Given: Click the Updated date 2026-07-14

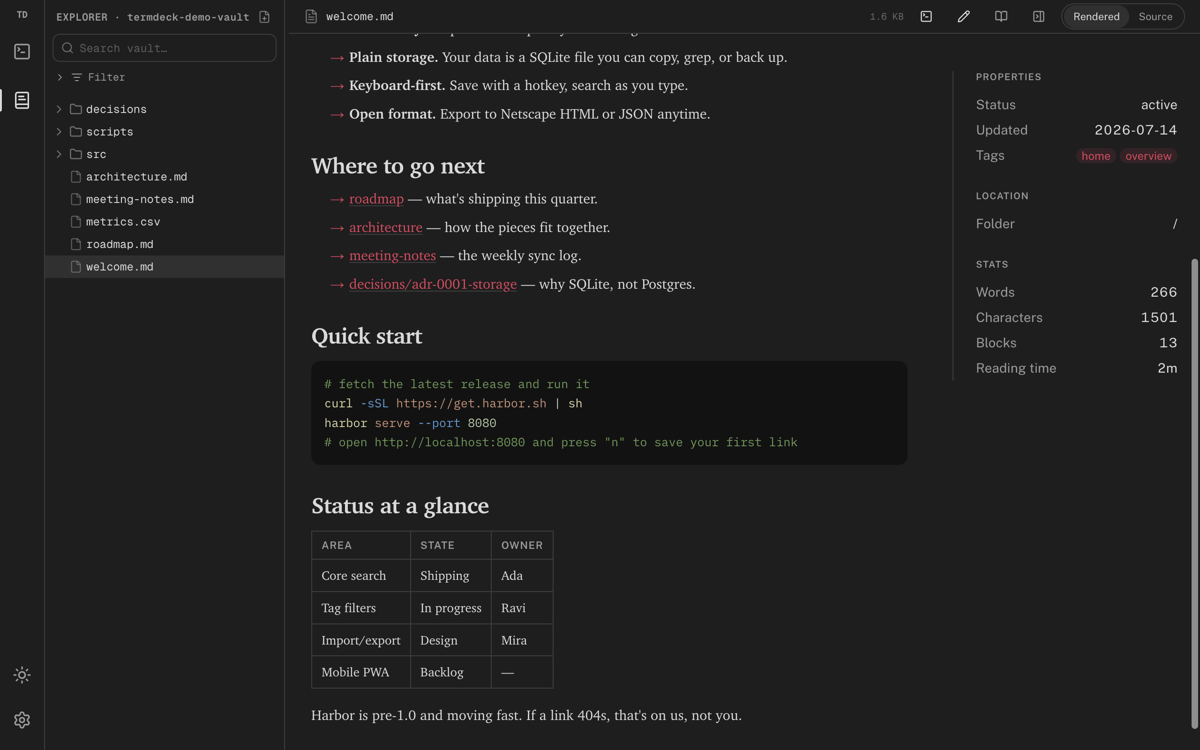Looking at the screenshot, I should pos(1136,130).
